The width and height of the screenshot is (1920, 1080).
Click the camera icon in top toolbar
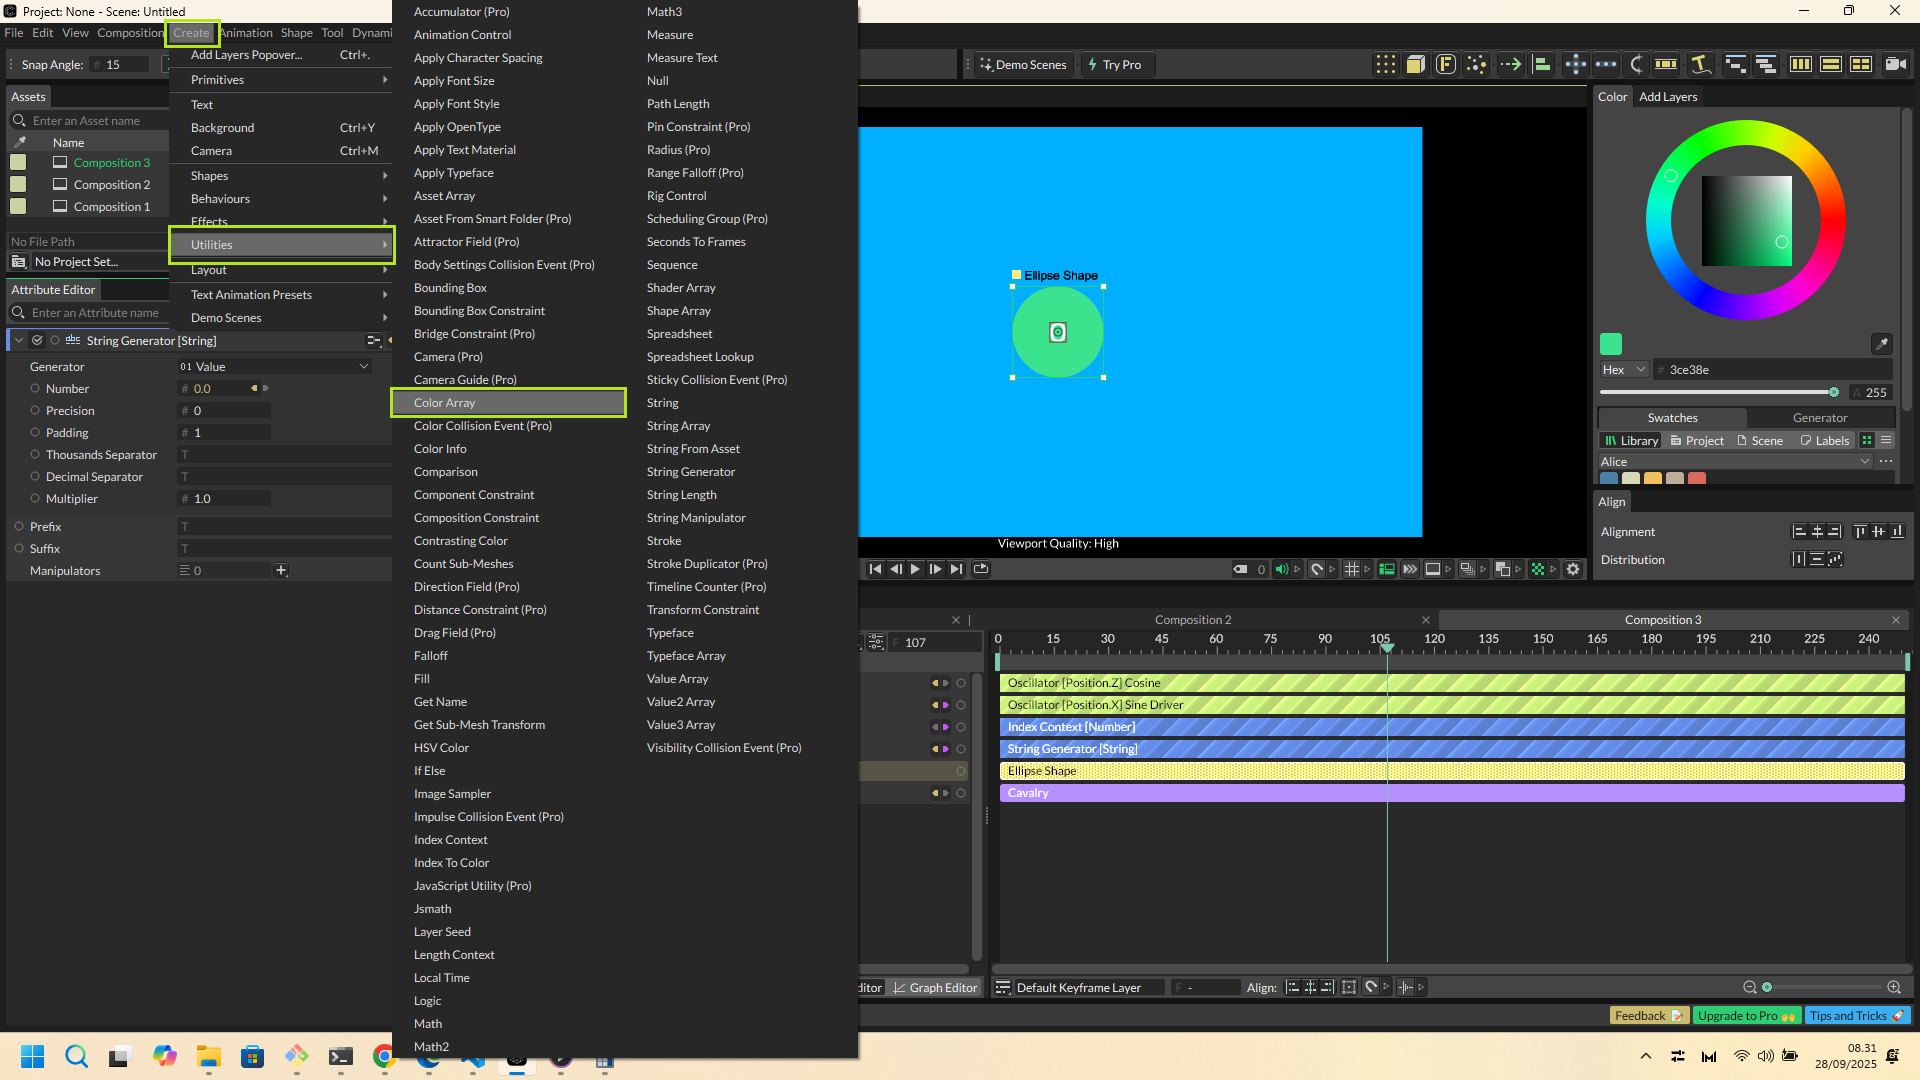[x=1895, y=64]
